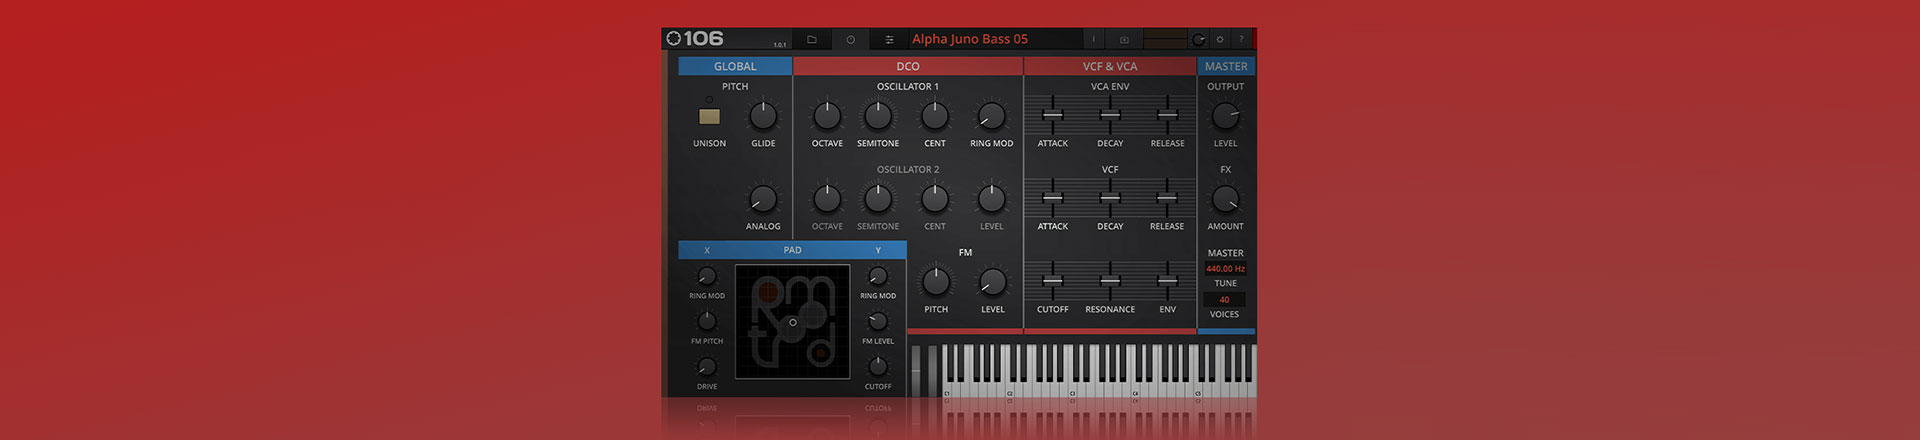Click Oscillator 2 Level knob

[x=991, y=199]
